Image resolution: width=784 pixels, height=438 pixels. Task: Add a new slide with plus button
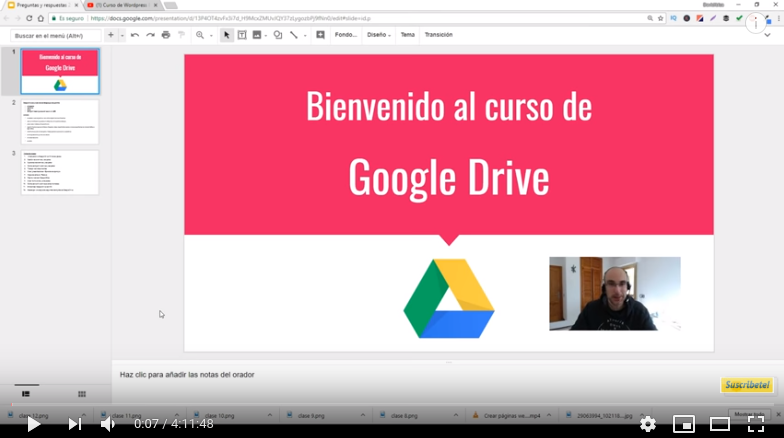coord(111,35)
